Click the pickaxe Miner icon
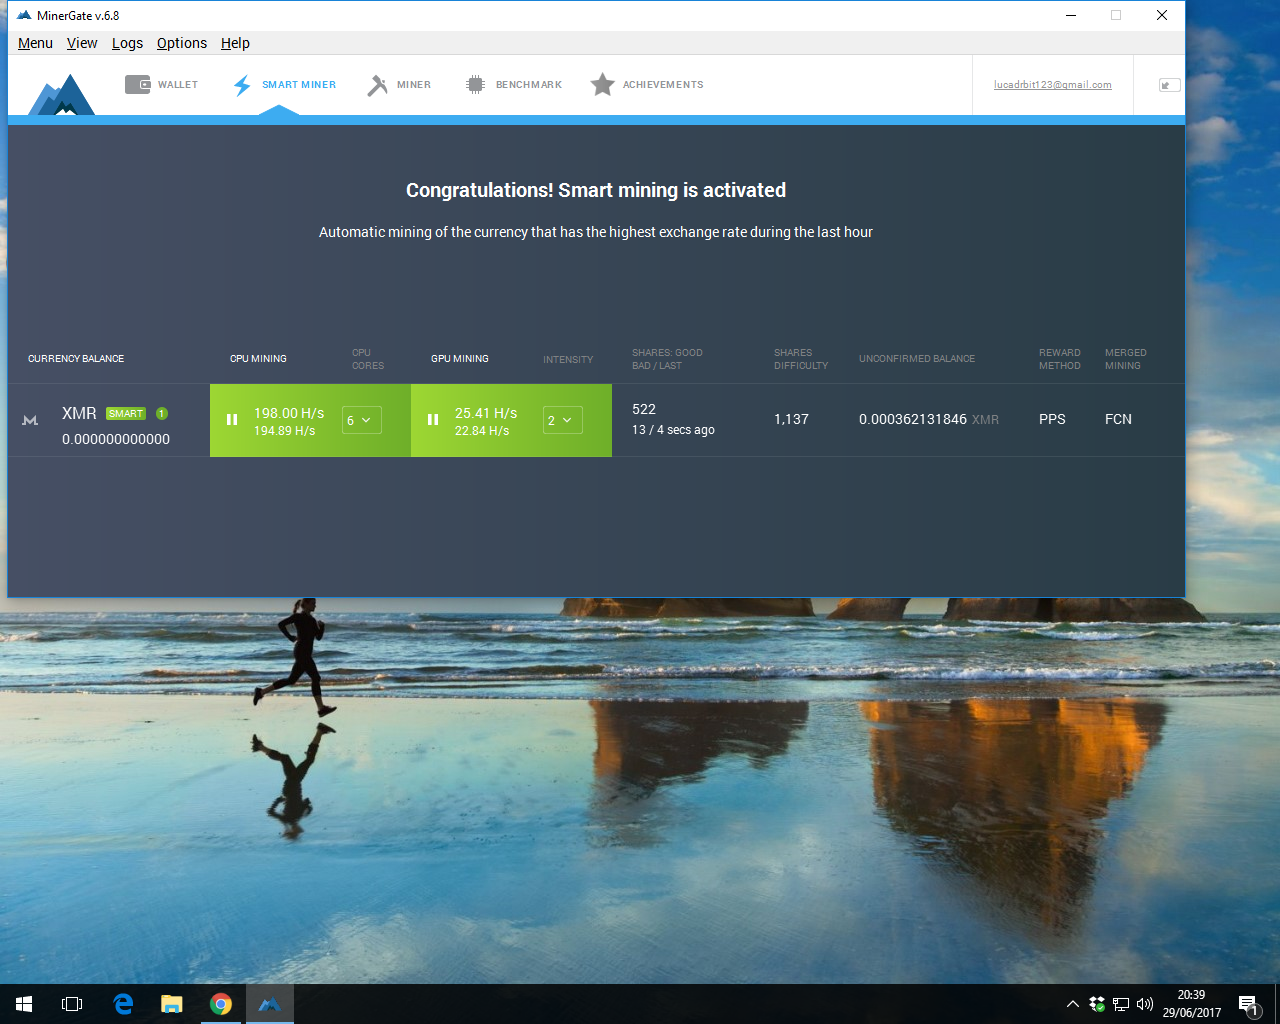Screen dimensions: 1280x1024 377,85
